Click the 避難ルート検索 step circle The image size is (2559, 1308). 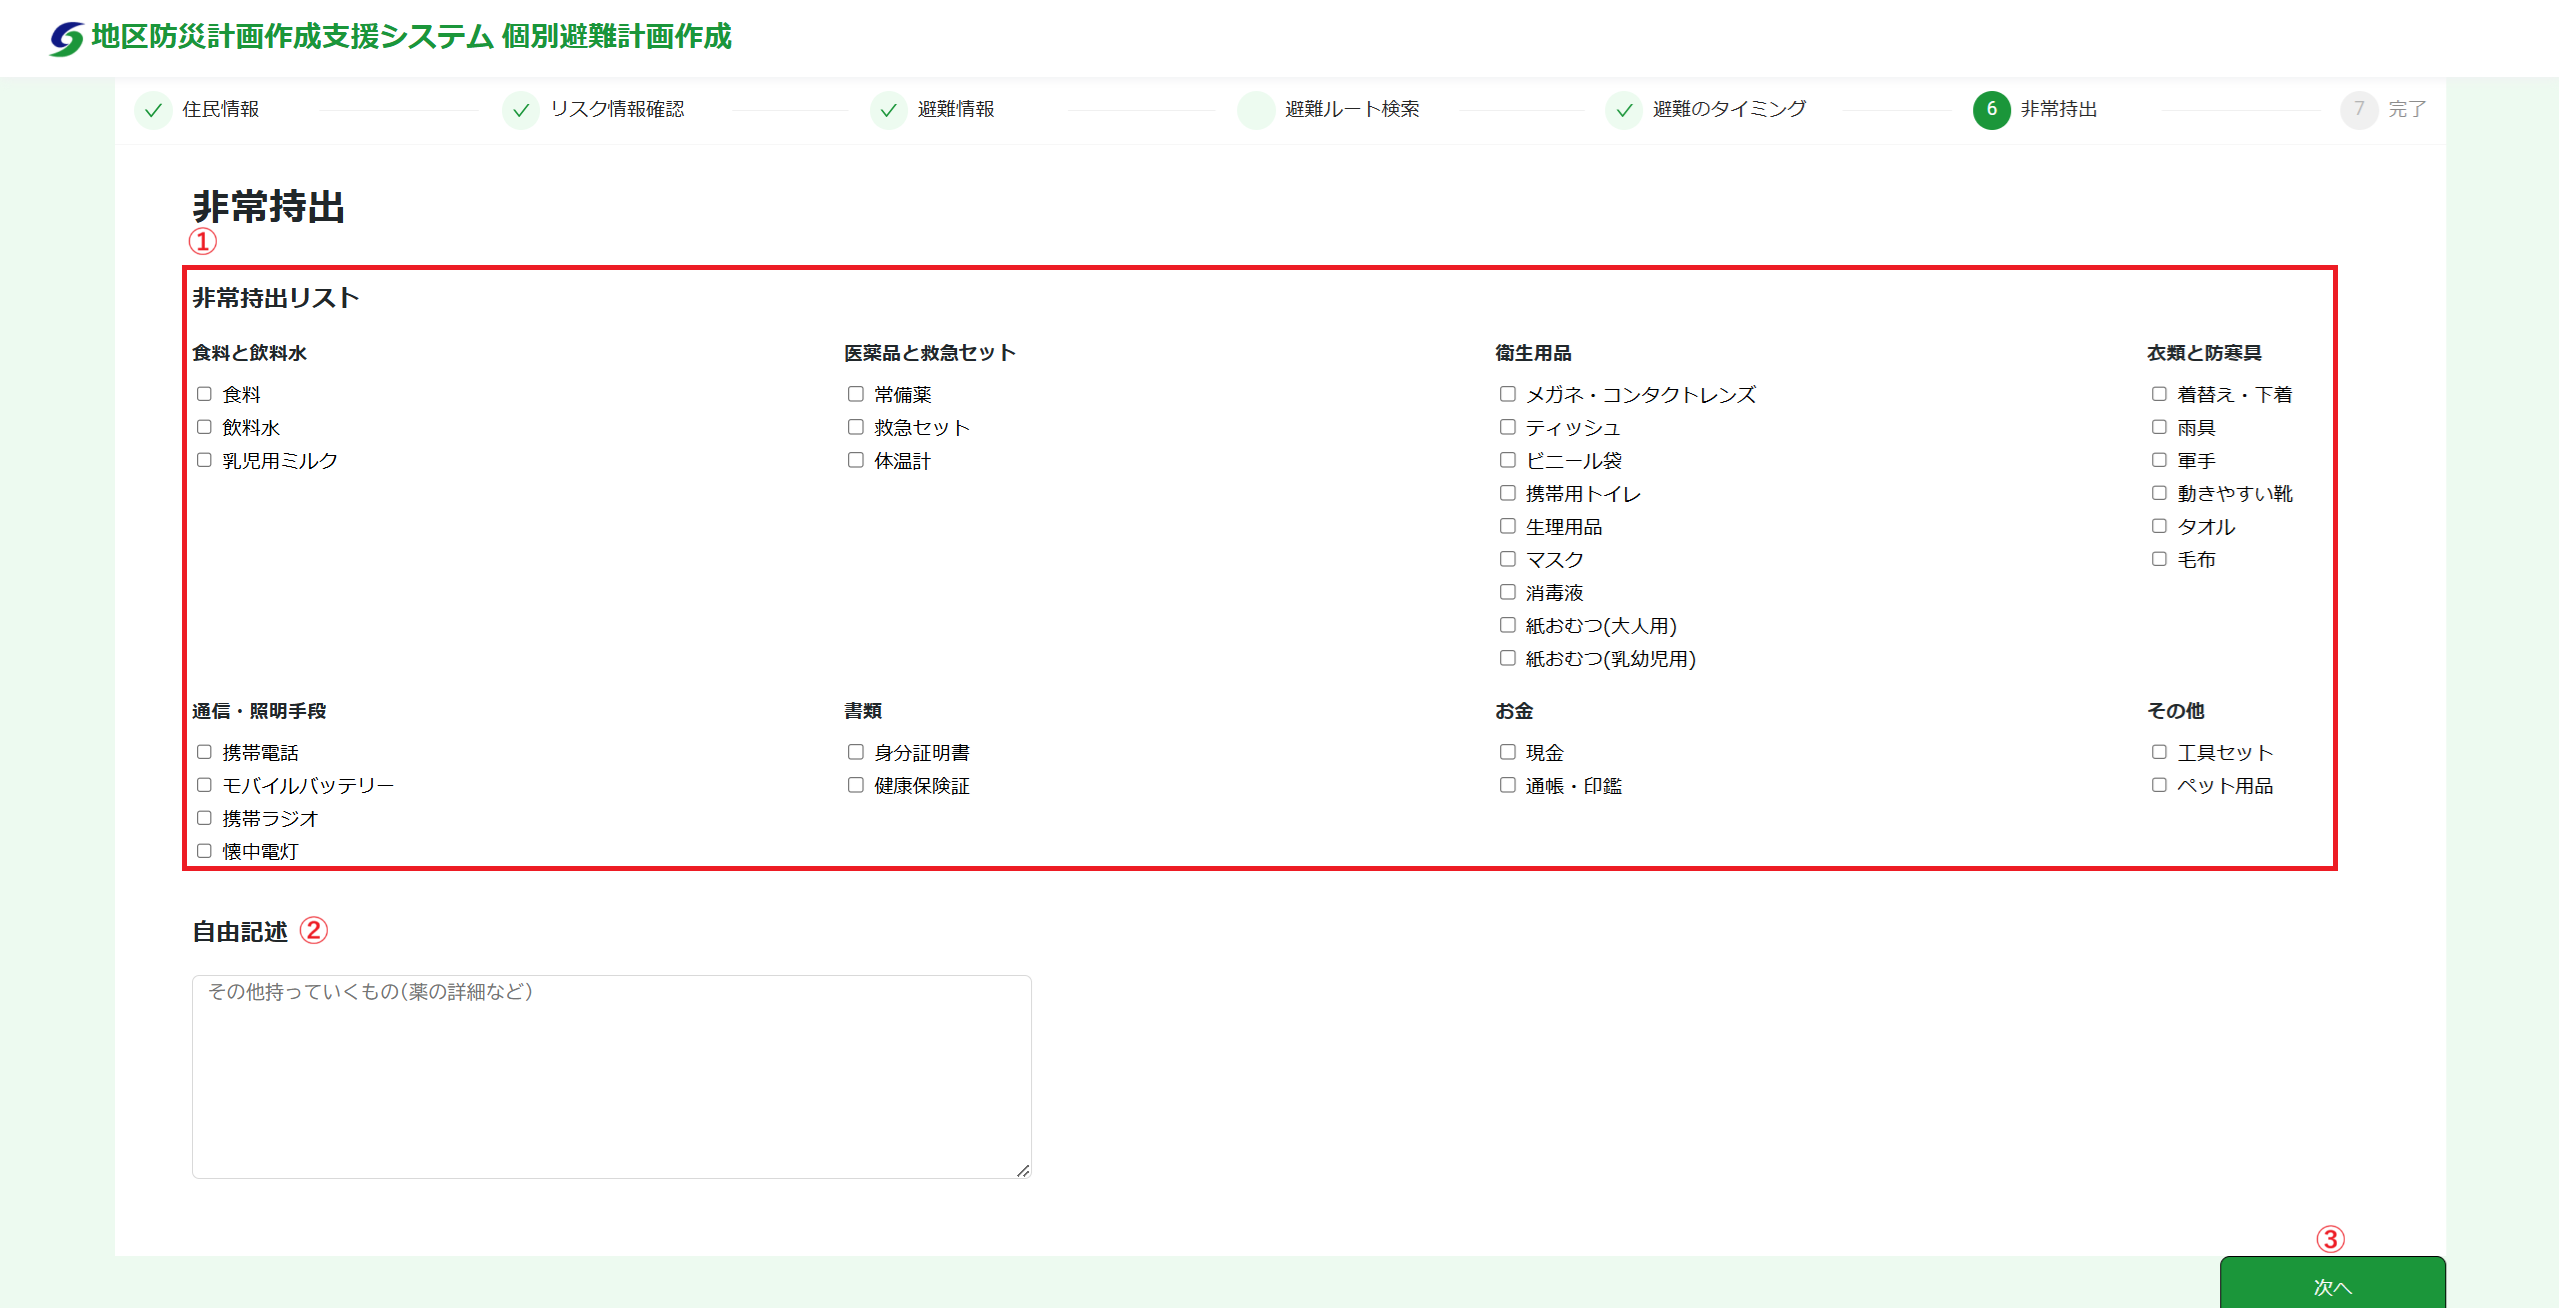click(x=1256, y=110)
